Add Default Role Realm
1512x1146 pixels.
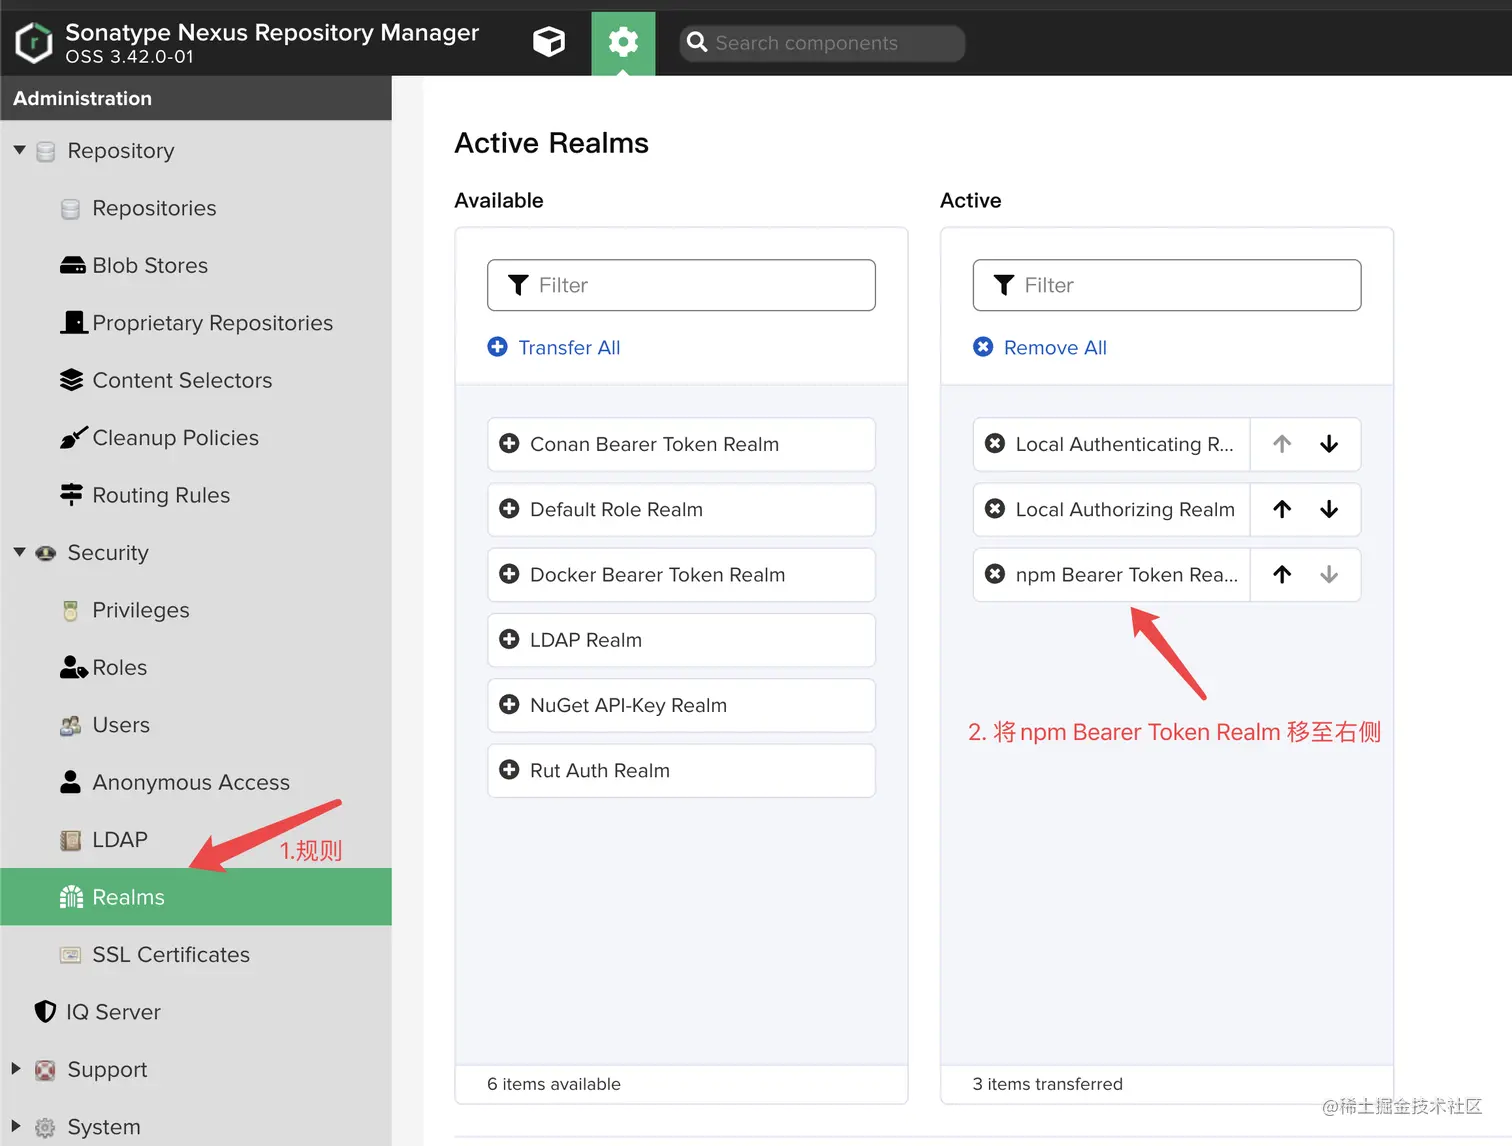pyautogui.click(x=681, y=509)
